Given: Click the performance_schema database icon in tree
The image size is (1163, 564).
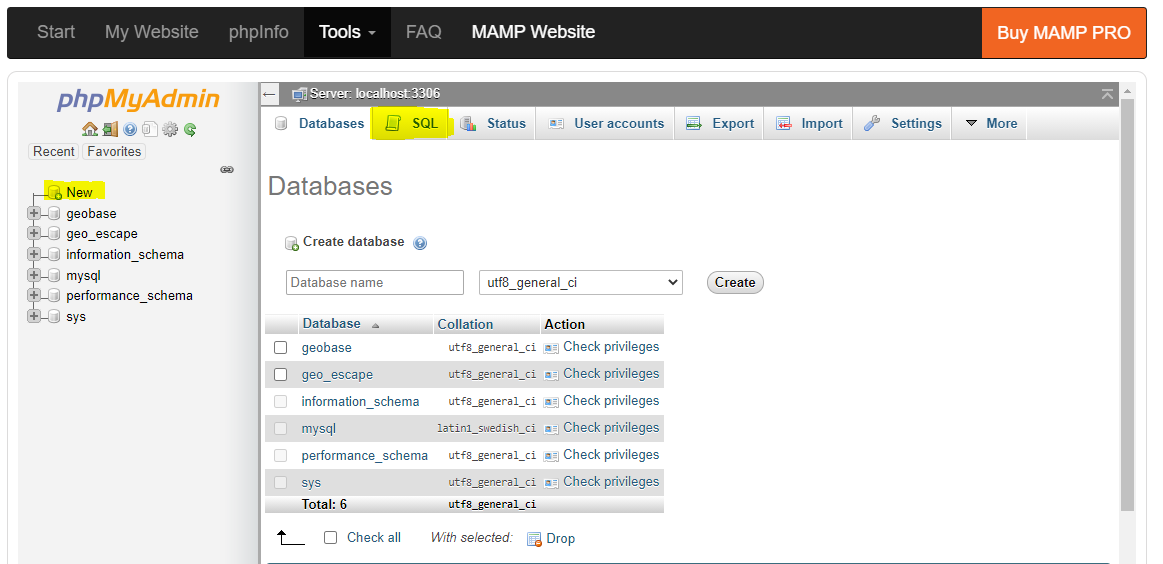Looking at the screenshot, I should 53,296.
